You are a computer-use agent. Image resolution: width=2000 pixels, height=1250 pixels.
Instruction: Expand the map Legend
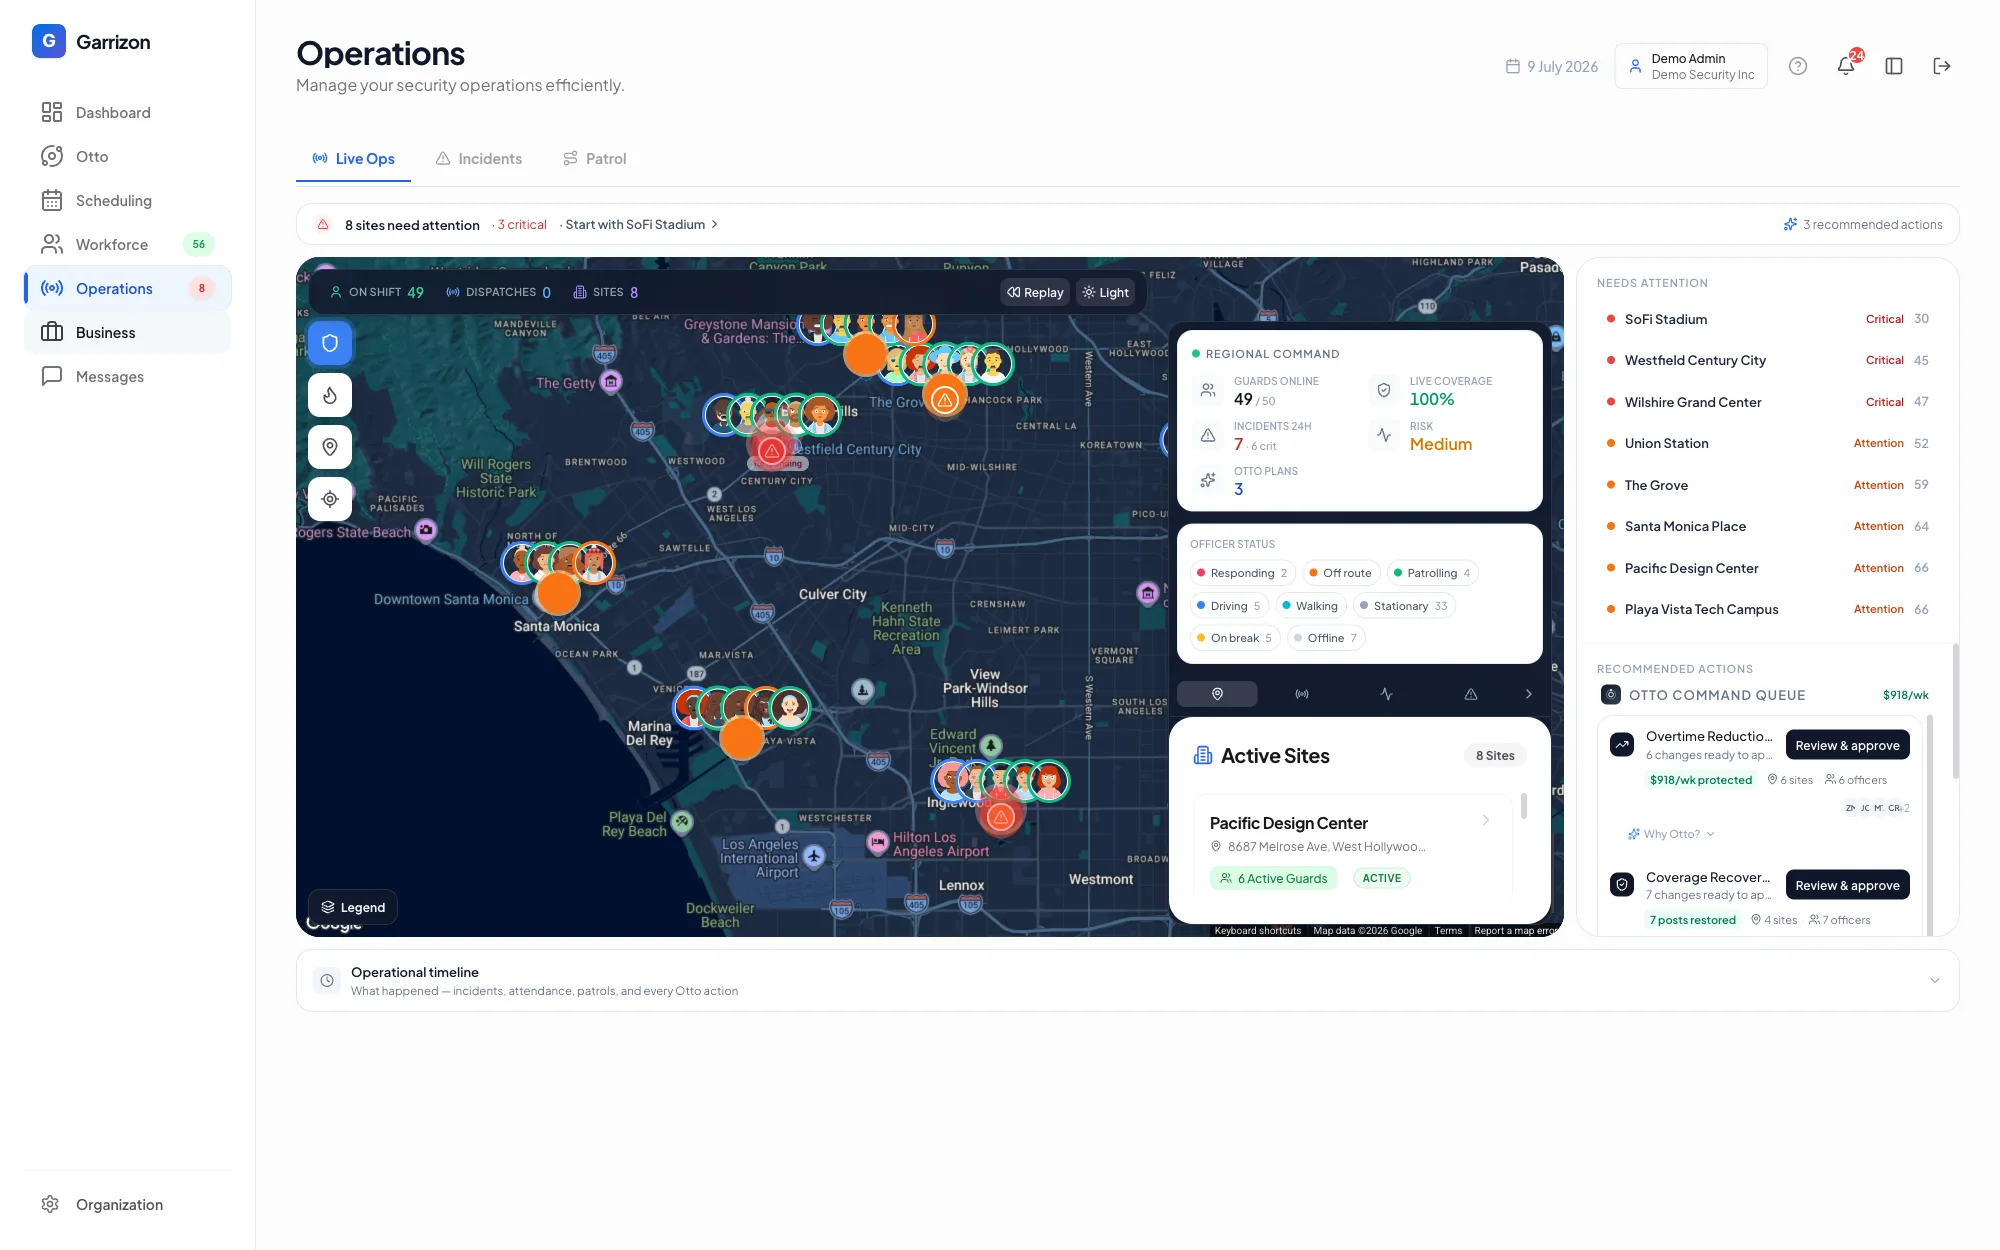click(353, 908)
